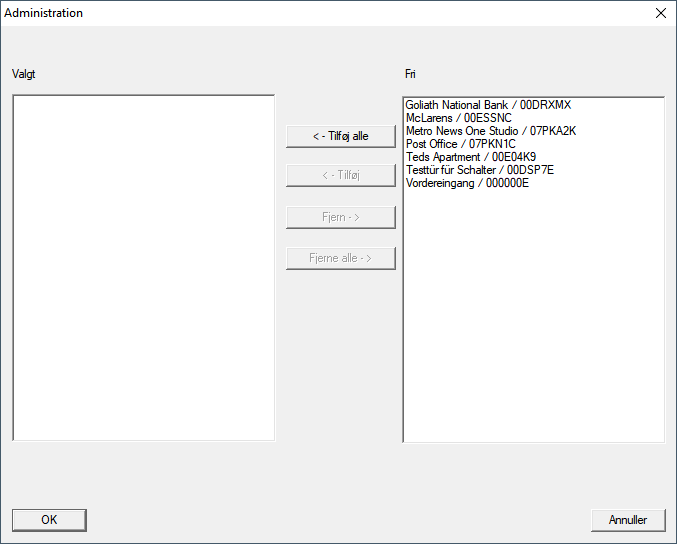
Task: Choose Teds Apartment / 00E04K9 list item
Action: tap(470, 157)
